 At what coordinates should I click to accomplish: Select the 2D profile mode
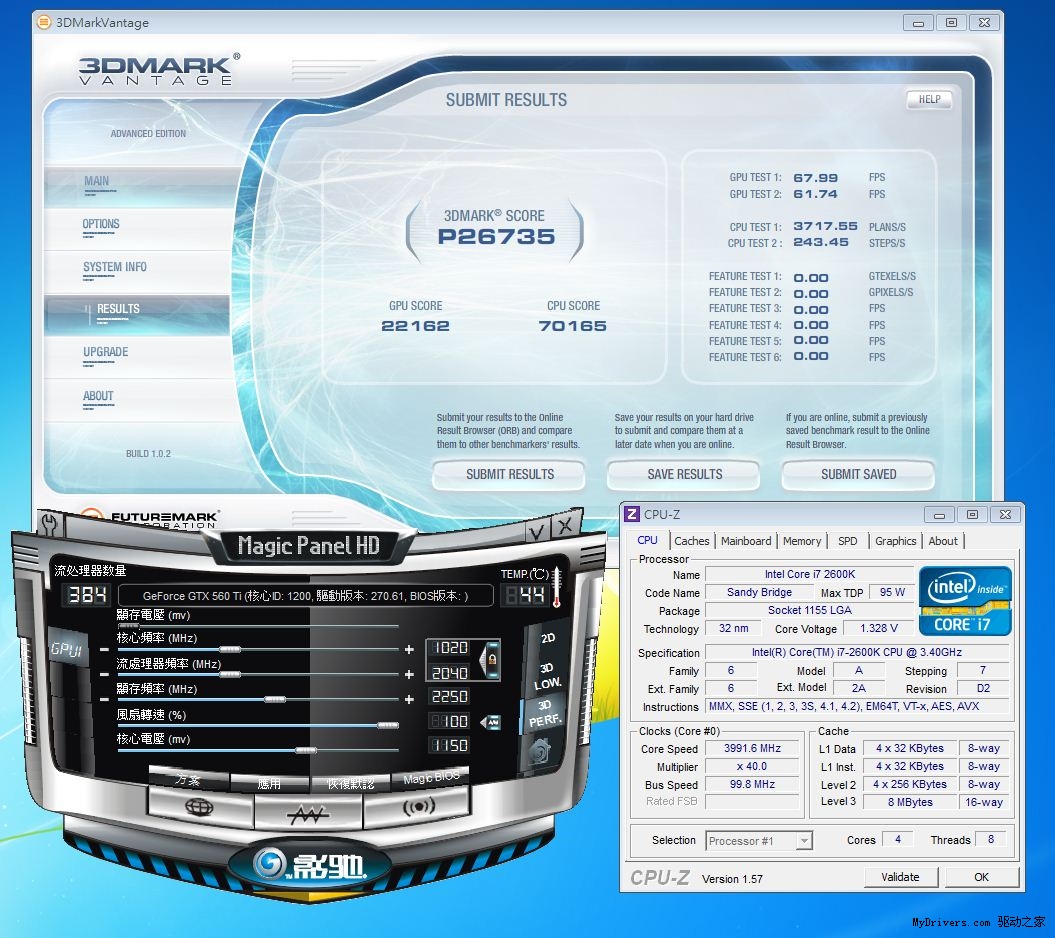click(548, 637)
